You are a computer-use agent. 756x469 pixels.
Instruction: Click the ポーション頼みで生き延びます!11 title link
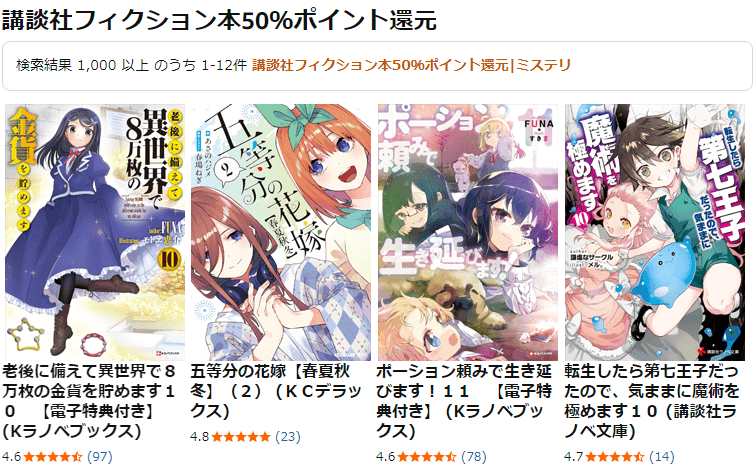coord(464,401)
